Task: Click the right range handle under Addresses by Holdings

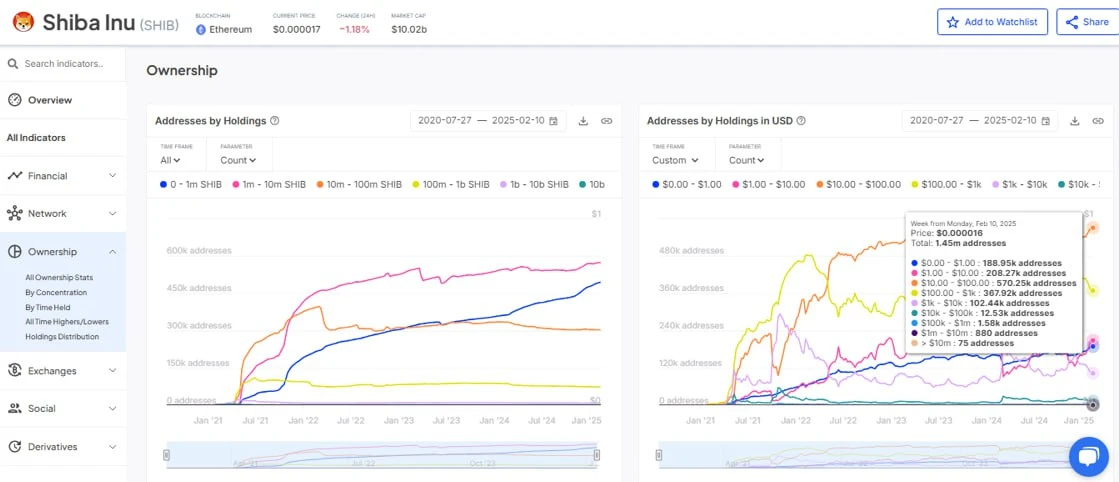Action: coord(597,455)
